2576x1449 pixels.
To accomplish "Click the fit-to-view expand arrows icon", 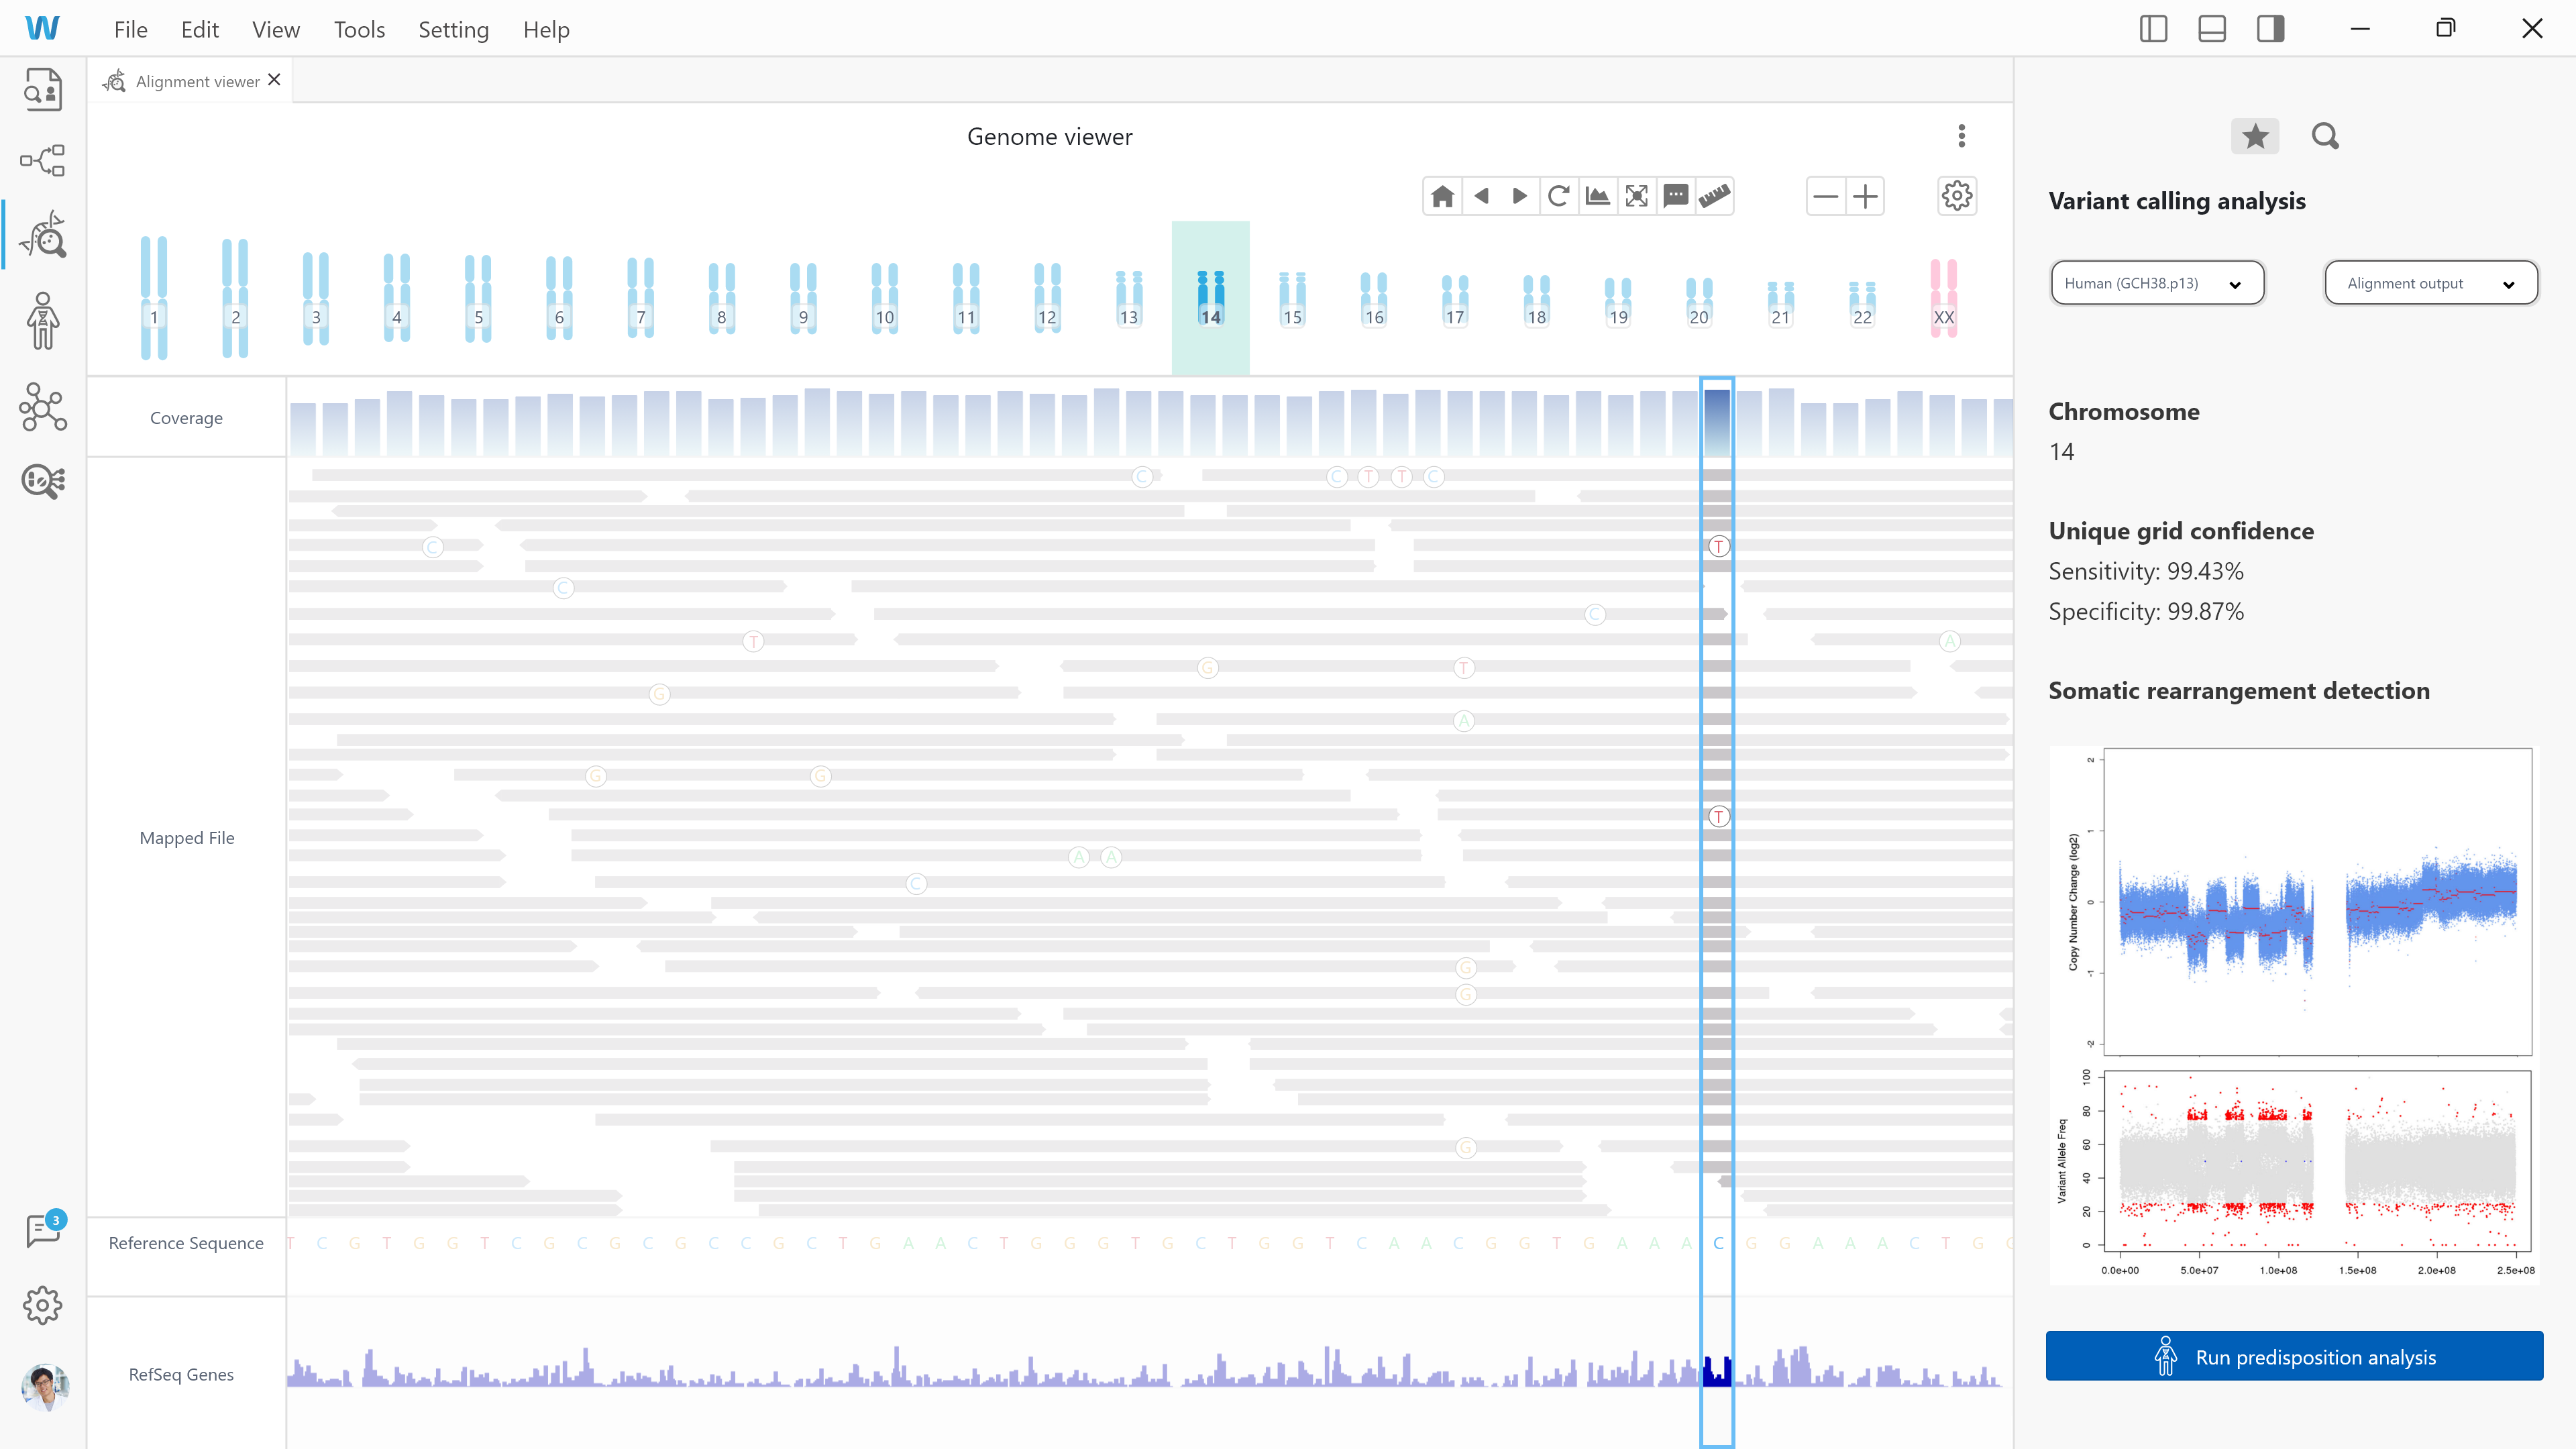I will pos(1636,196).
